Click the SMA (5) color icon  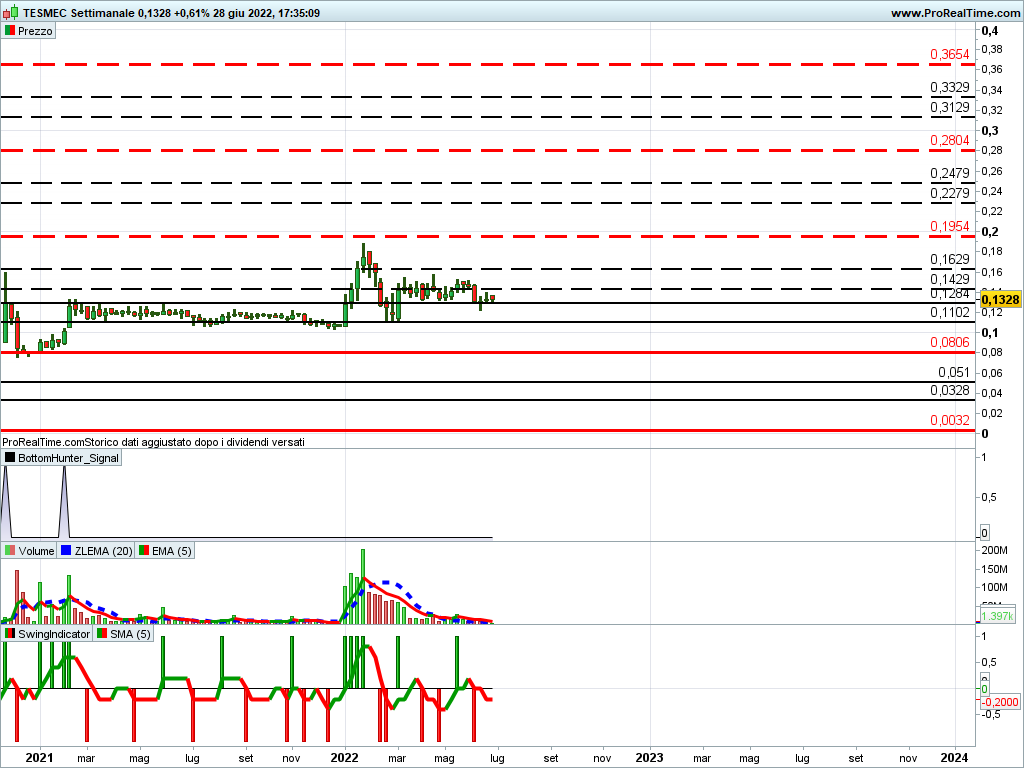[101, 634]
